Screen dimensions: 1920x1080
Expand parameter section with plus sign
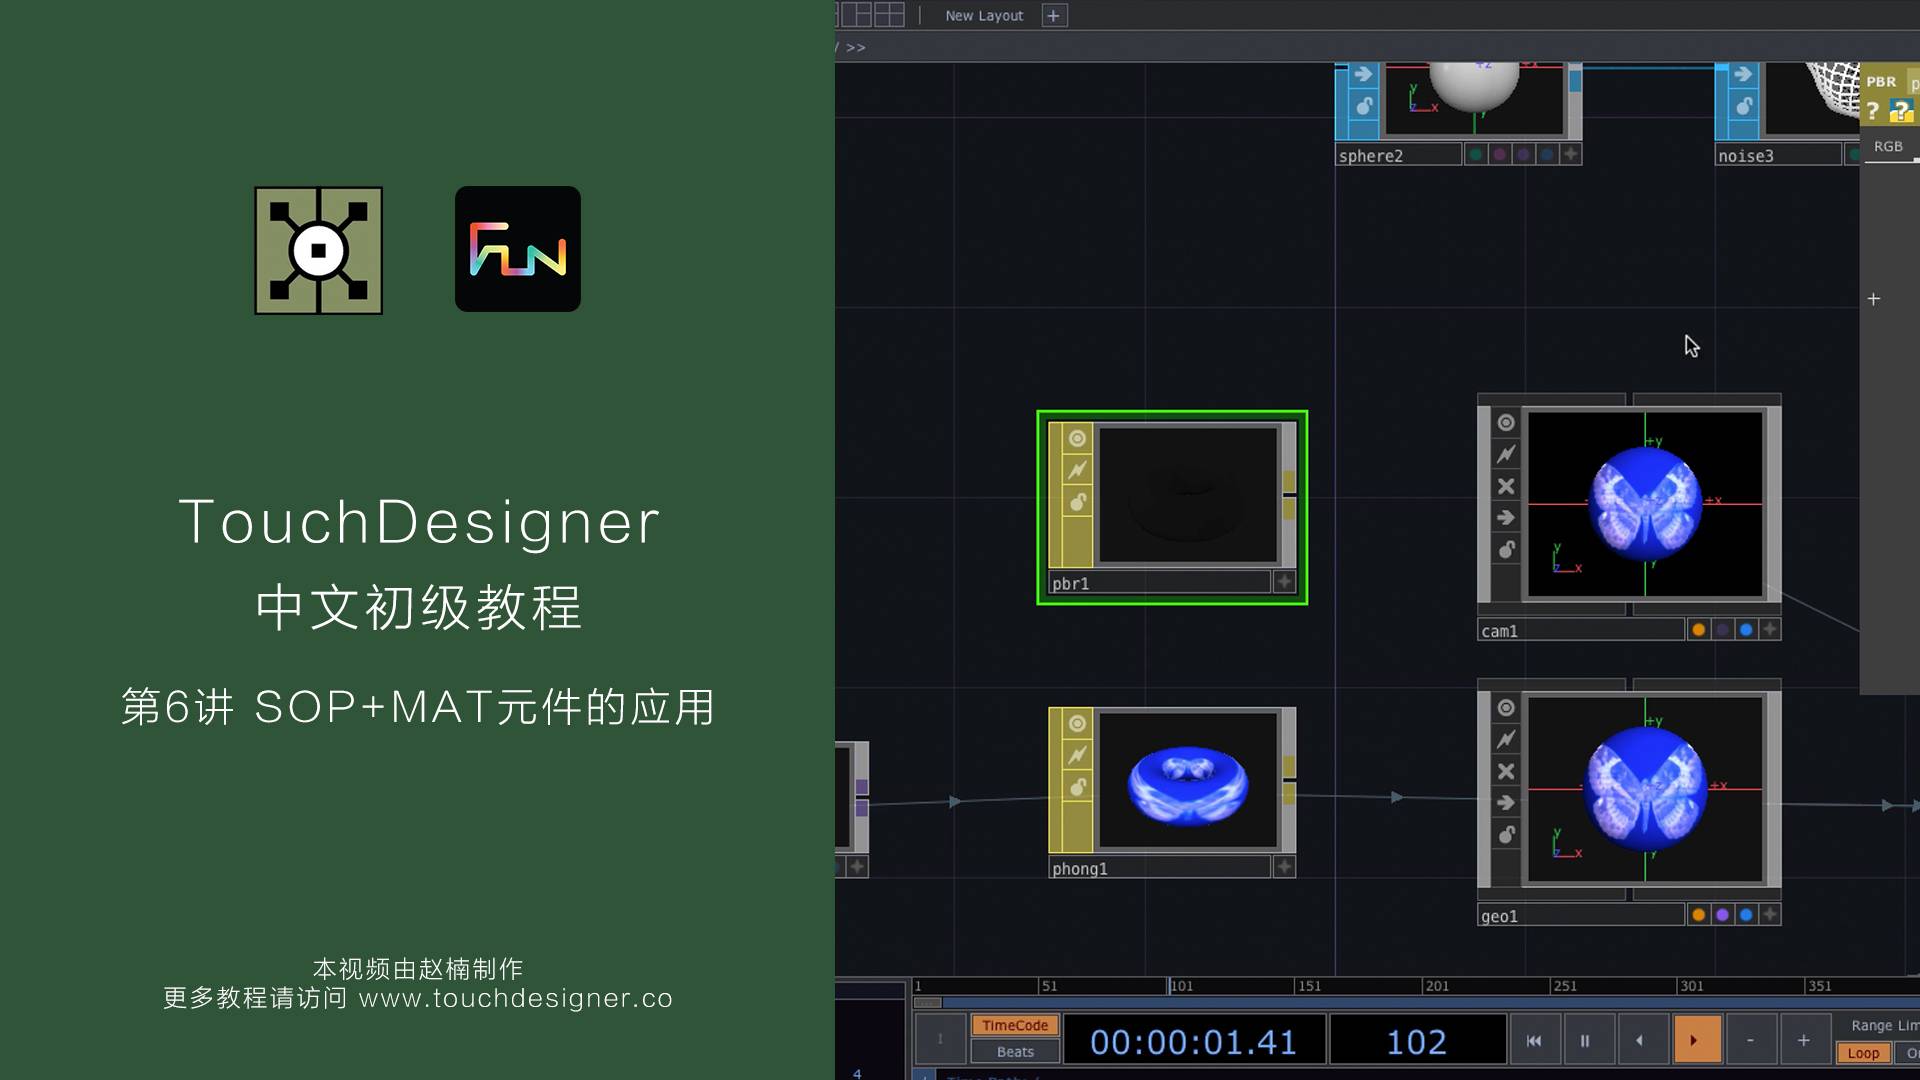pos(1874,299)
